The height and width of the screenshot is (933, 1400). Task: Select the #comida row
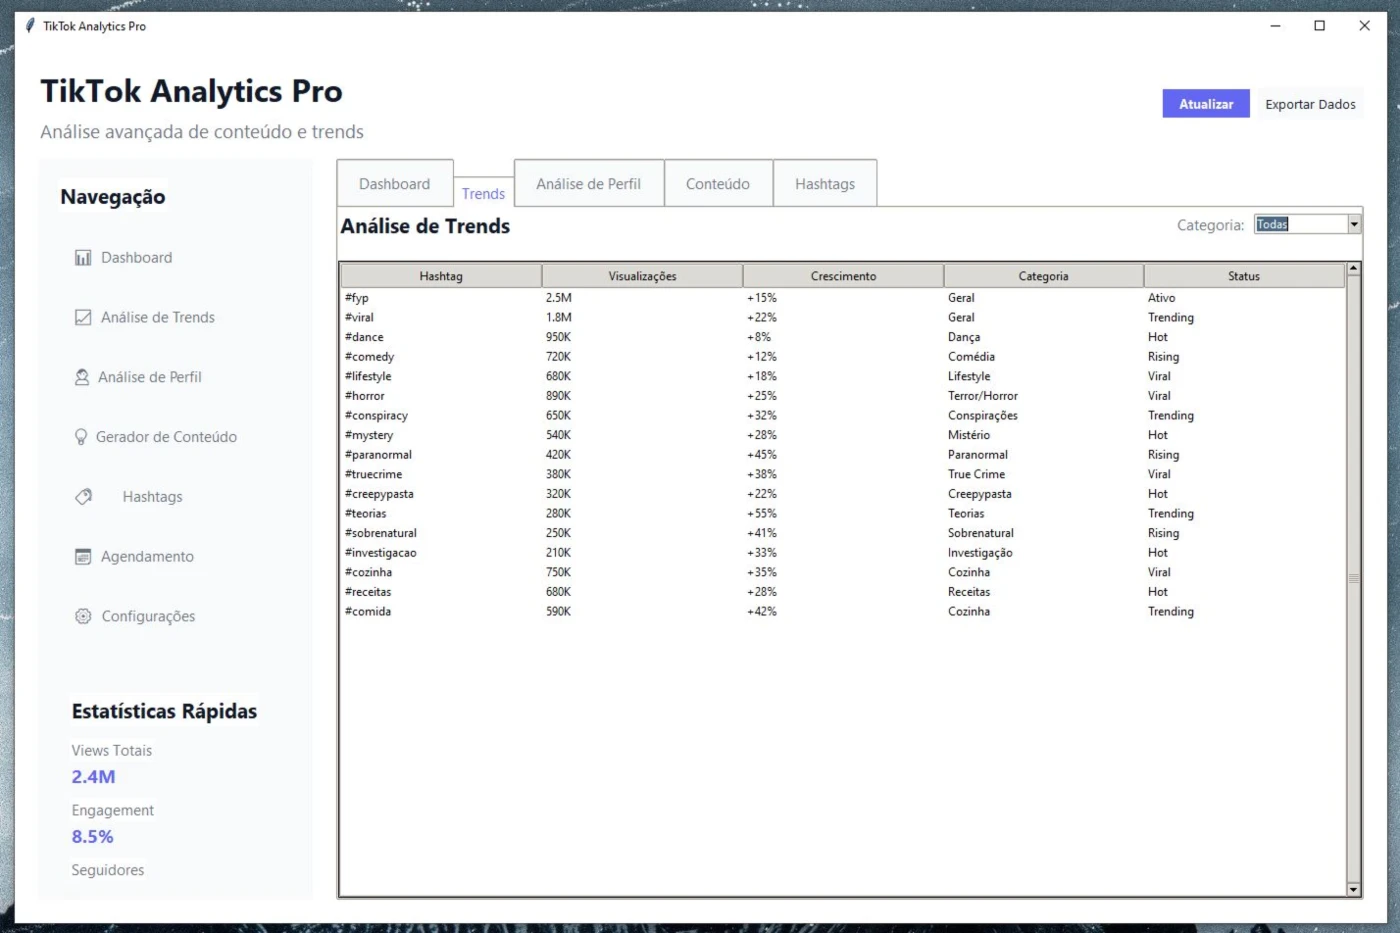click(x=842, y=612)
